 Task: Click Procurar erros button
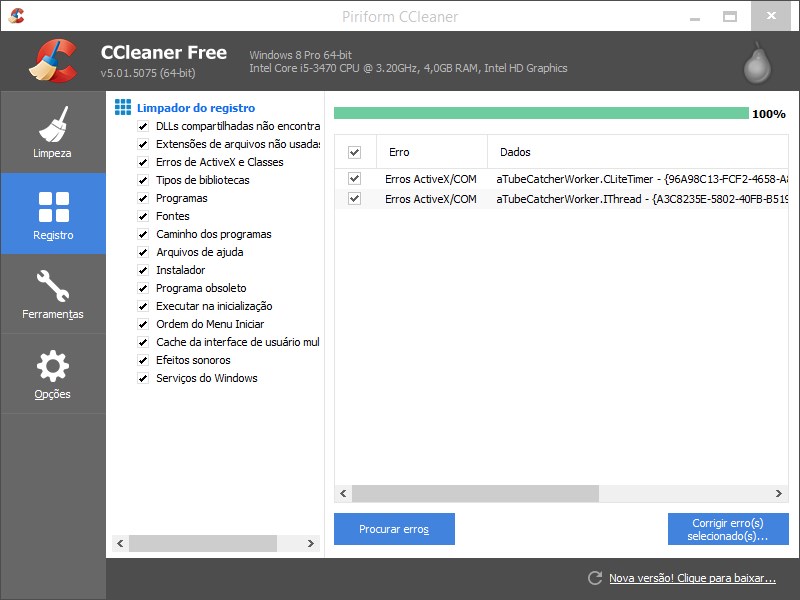coord(394,529)
